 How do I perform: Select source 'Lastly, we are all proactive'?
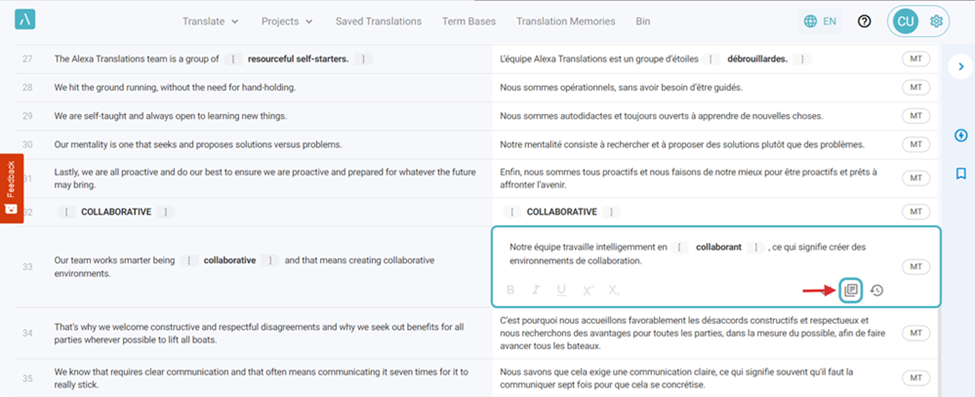point(265,178)
